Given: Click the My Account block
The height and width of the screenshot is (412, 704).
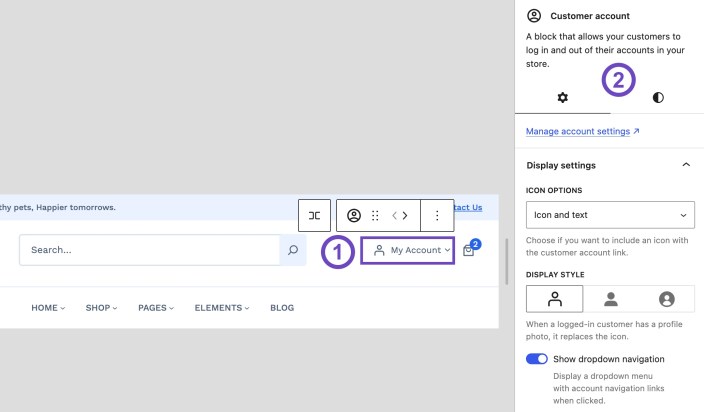Looking at the screenshot, I should click(408, 250).
